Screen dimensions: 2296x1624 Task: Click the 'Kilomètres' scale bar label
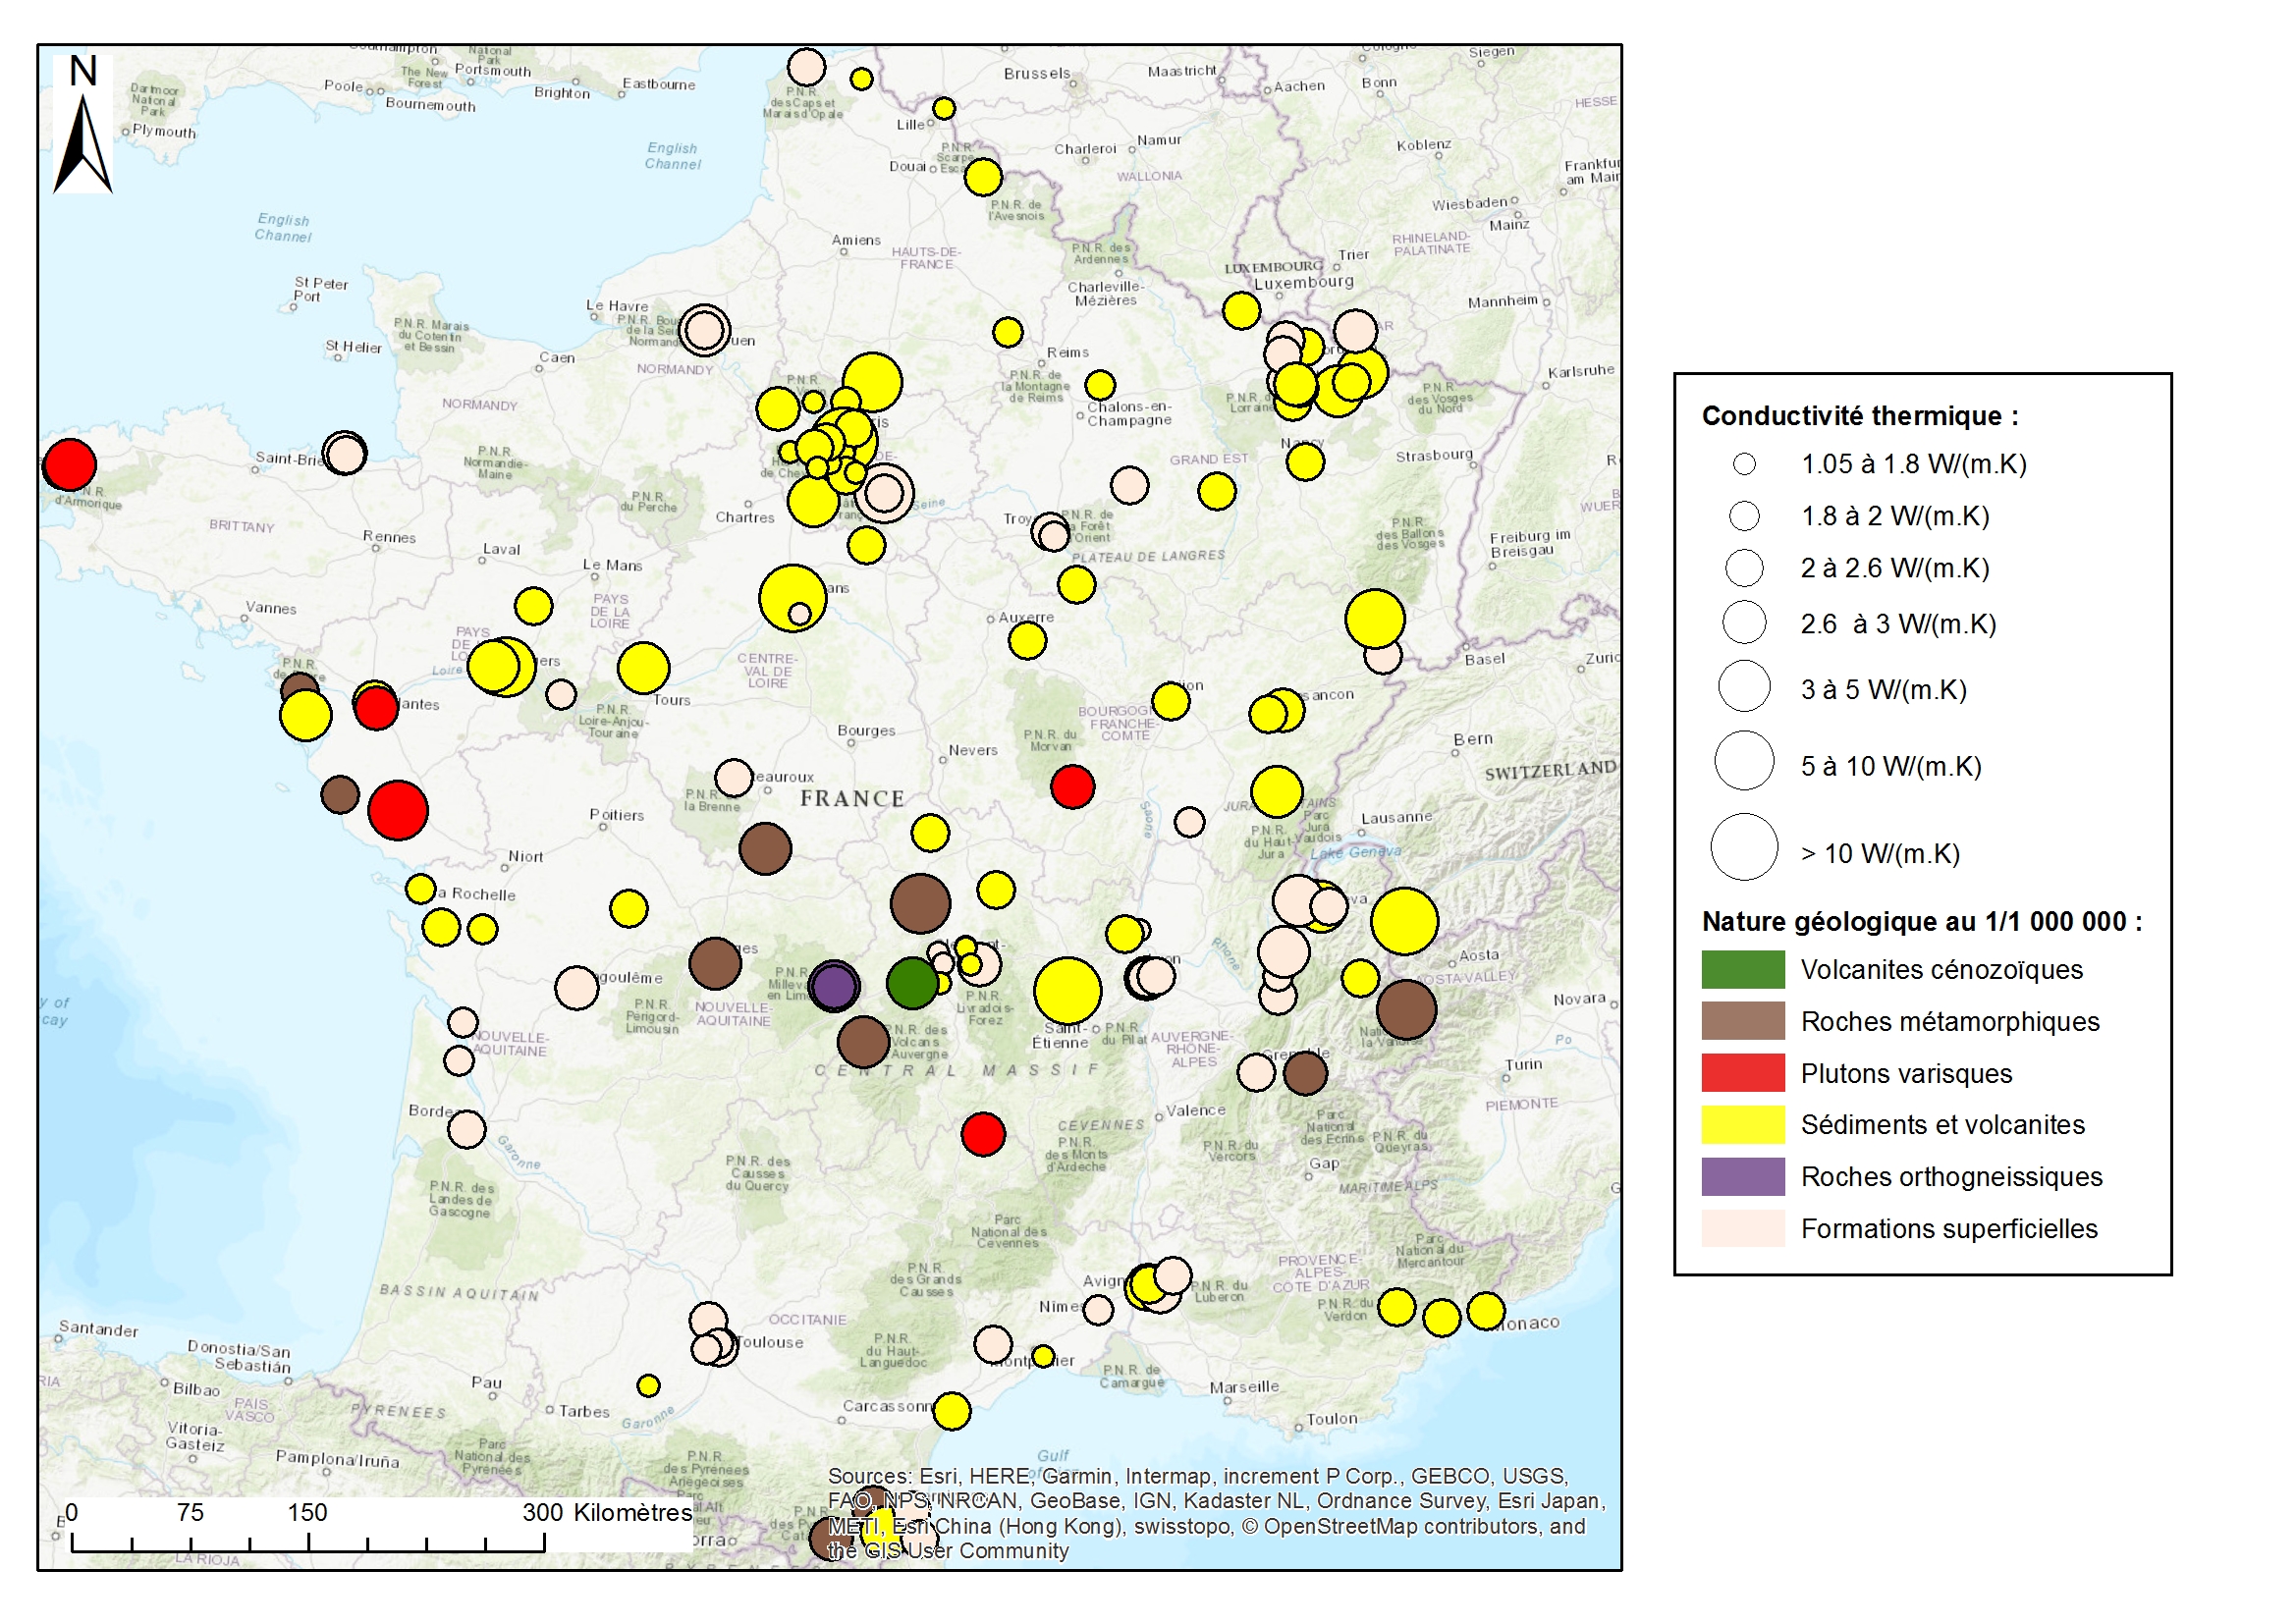pyautogui.click(x=633, y=1512)
